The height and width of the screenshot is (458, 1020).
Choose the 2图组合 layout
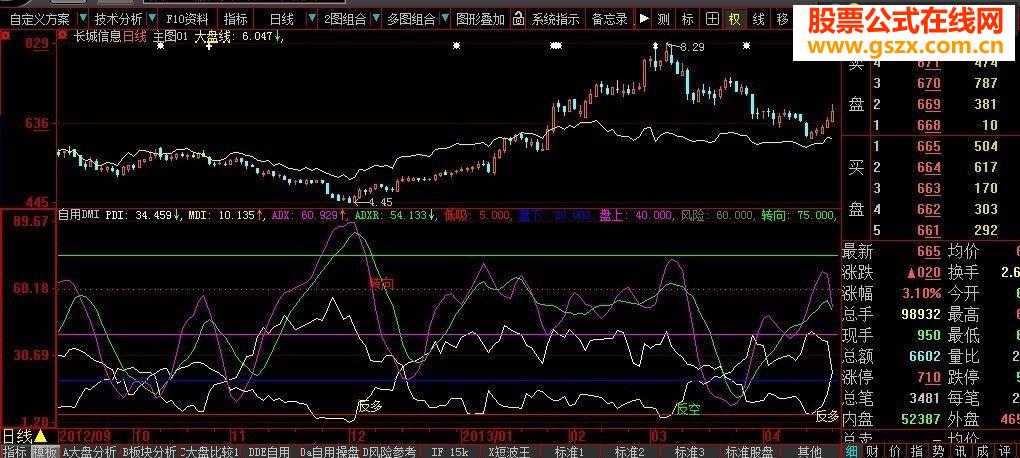pos(345,19)
